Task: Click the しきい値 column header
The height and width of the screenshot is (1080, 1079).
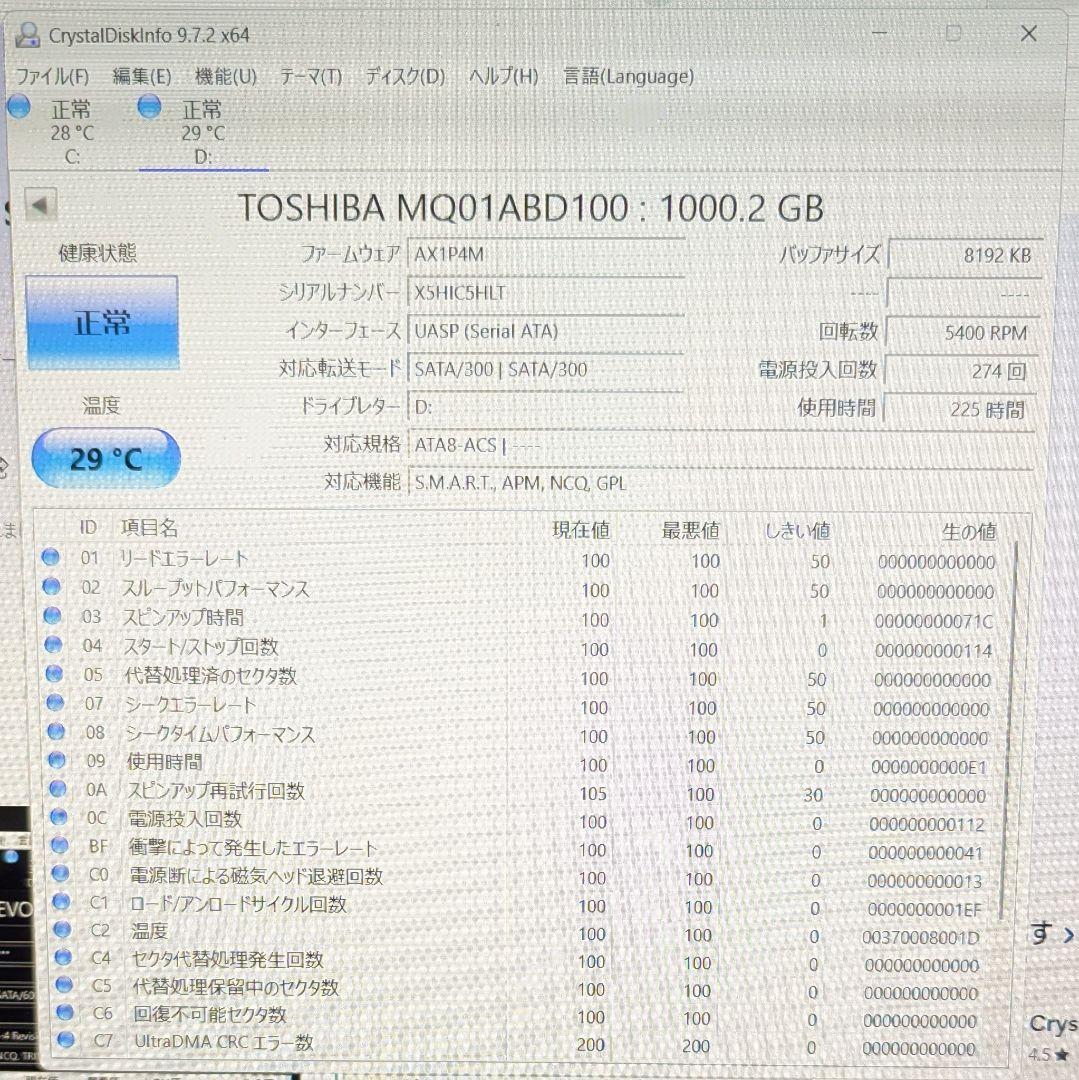Action: pos(797,531)
